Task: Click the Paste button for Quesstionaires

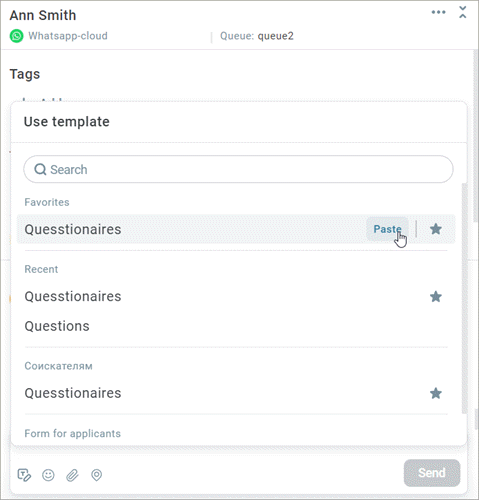Action: tap(387, 229)
